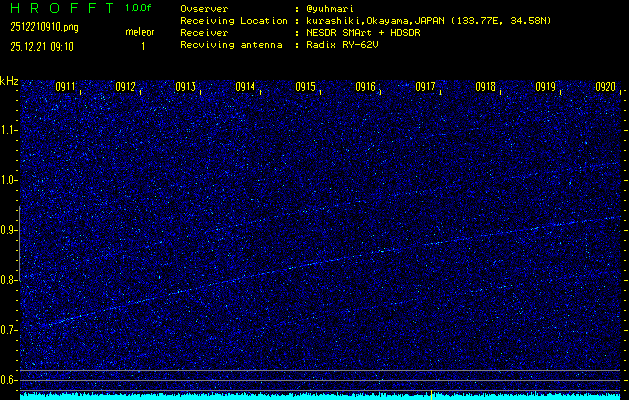Click the 0917 time marker
Image resolution: width=629 pixels, height=400 pixels.
click(x=425, y=88)
